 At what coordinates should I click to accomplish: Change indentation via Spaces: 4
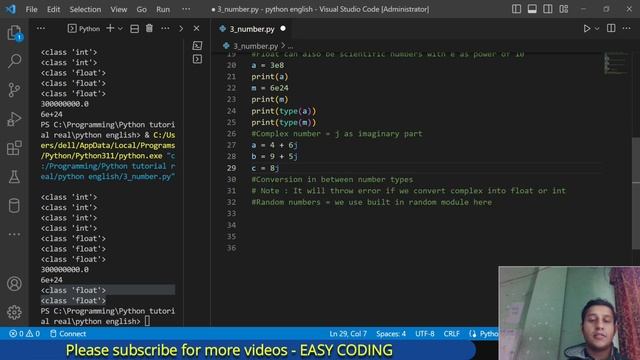coord(391,333)
